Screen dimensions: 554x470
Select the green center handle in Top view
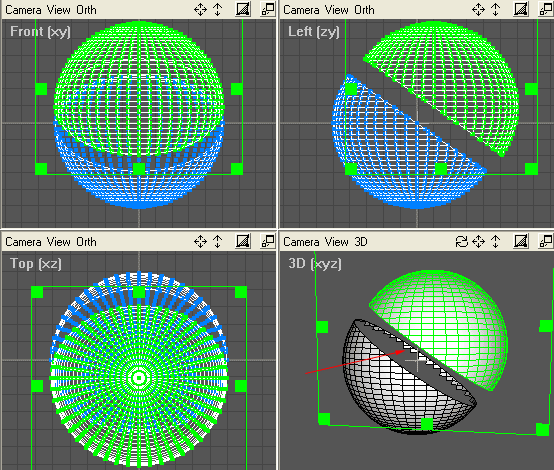pos(139,378)
